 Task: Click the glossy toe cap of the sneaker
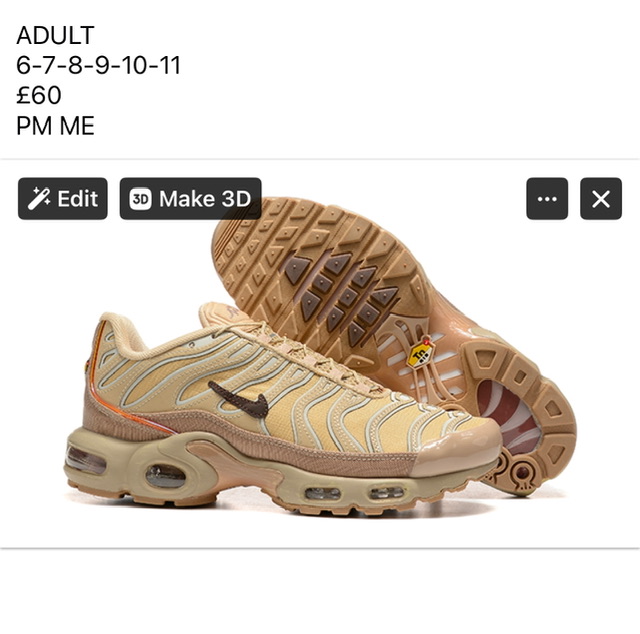click(x=457, y=447)
